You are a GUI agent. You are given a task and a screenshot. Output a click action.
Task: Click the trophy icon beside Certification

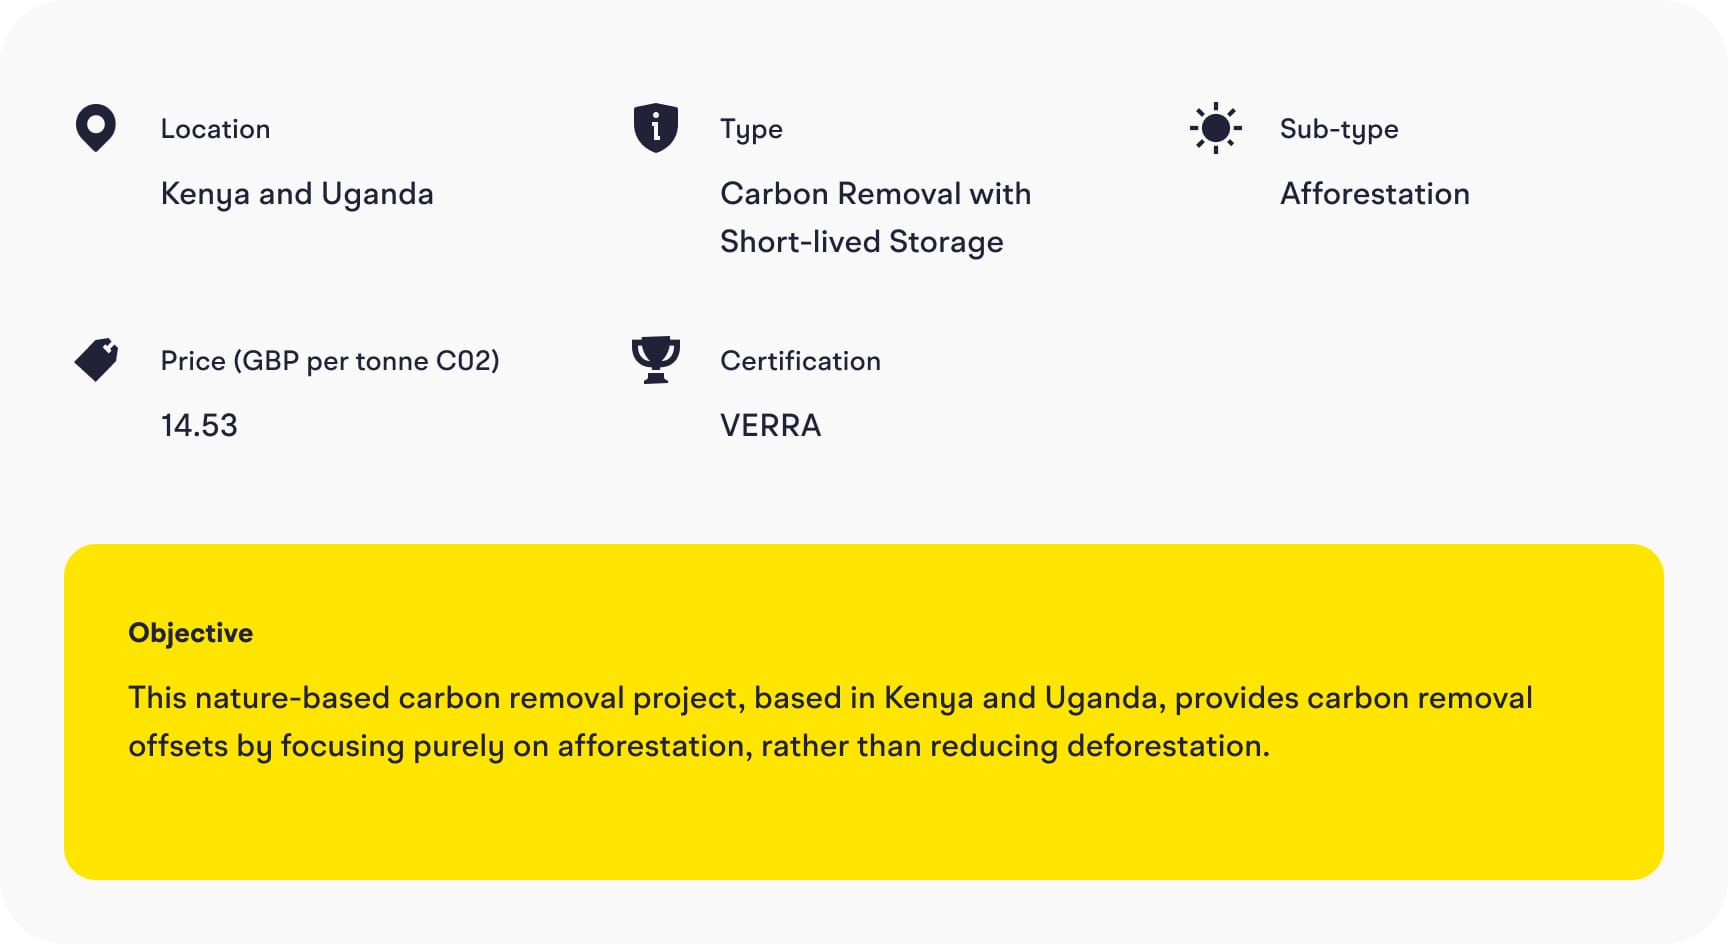(656, 360)
